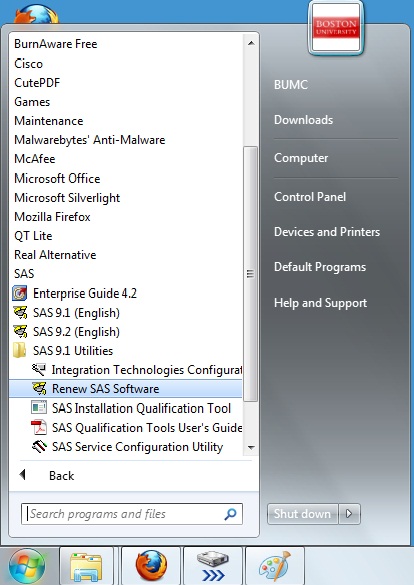Click the scroll up arrow of programs list
414x585 pixels.
coord(251,43)
